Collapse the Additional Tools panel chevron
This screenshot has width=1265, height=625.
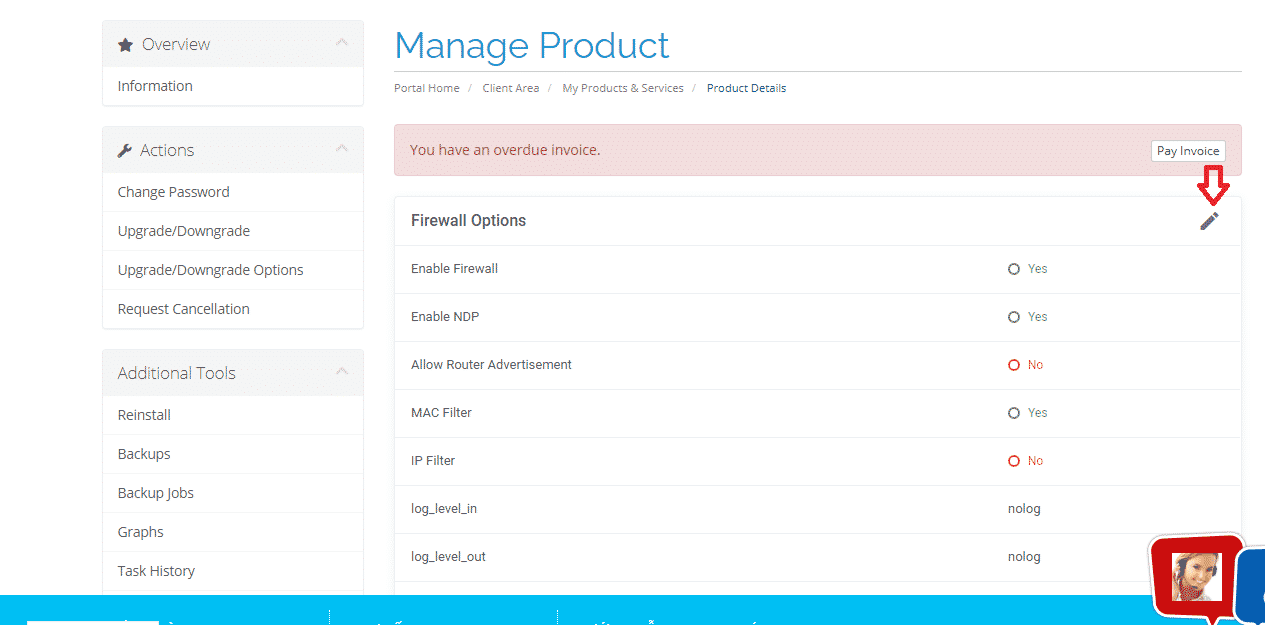pyautogui.click(x=342, y=372)
